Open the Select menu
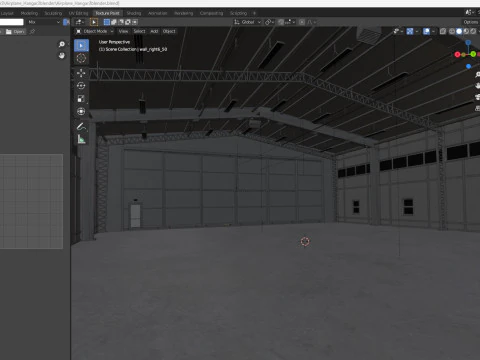 [139, 31]
